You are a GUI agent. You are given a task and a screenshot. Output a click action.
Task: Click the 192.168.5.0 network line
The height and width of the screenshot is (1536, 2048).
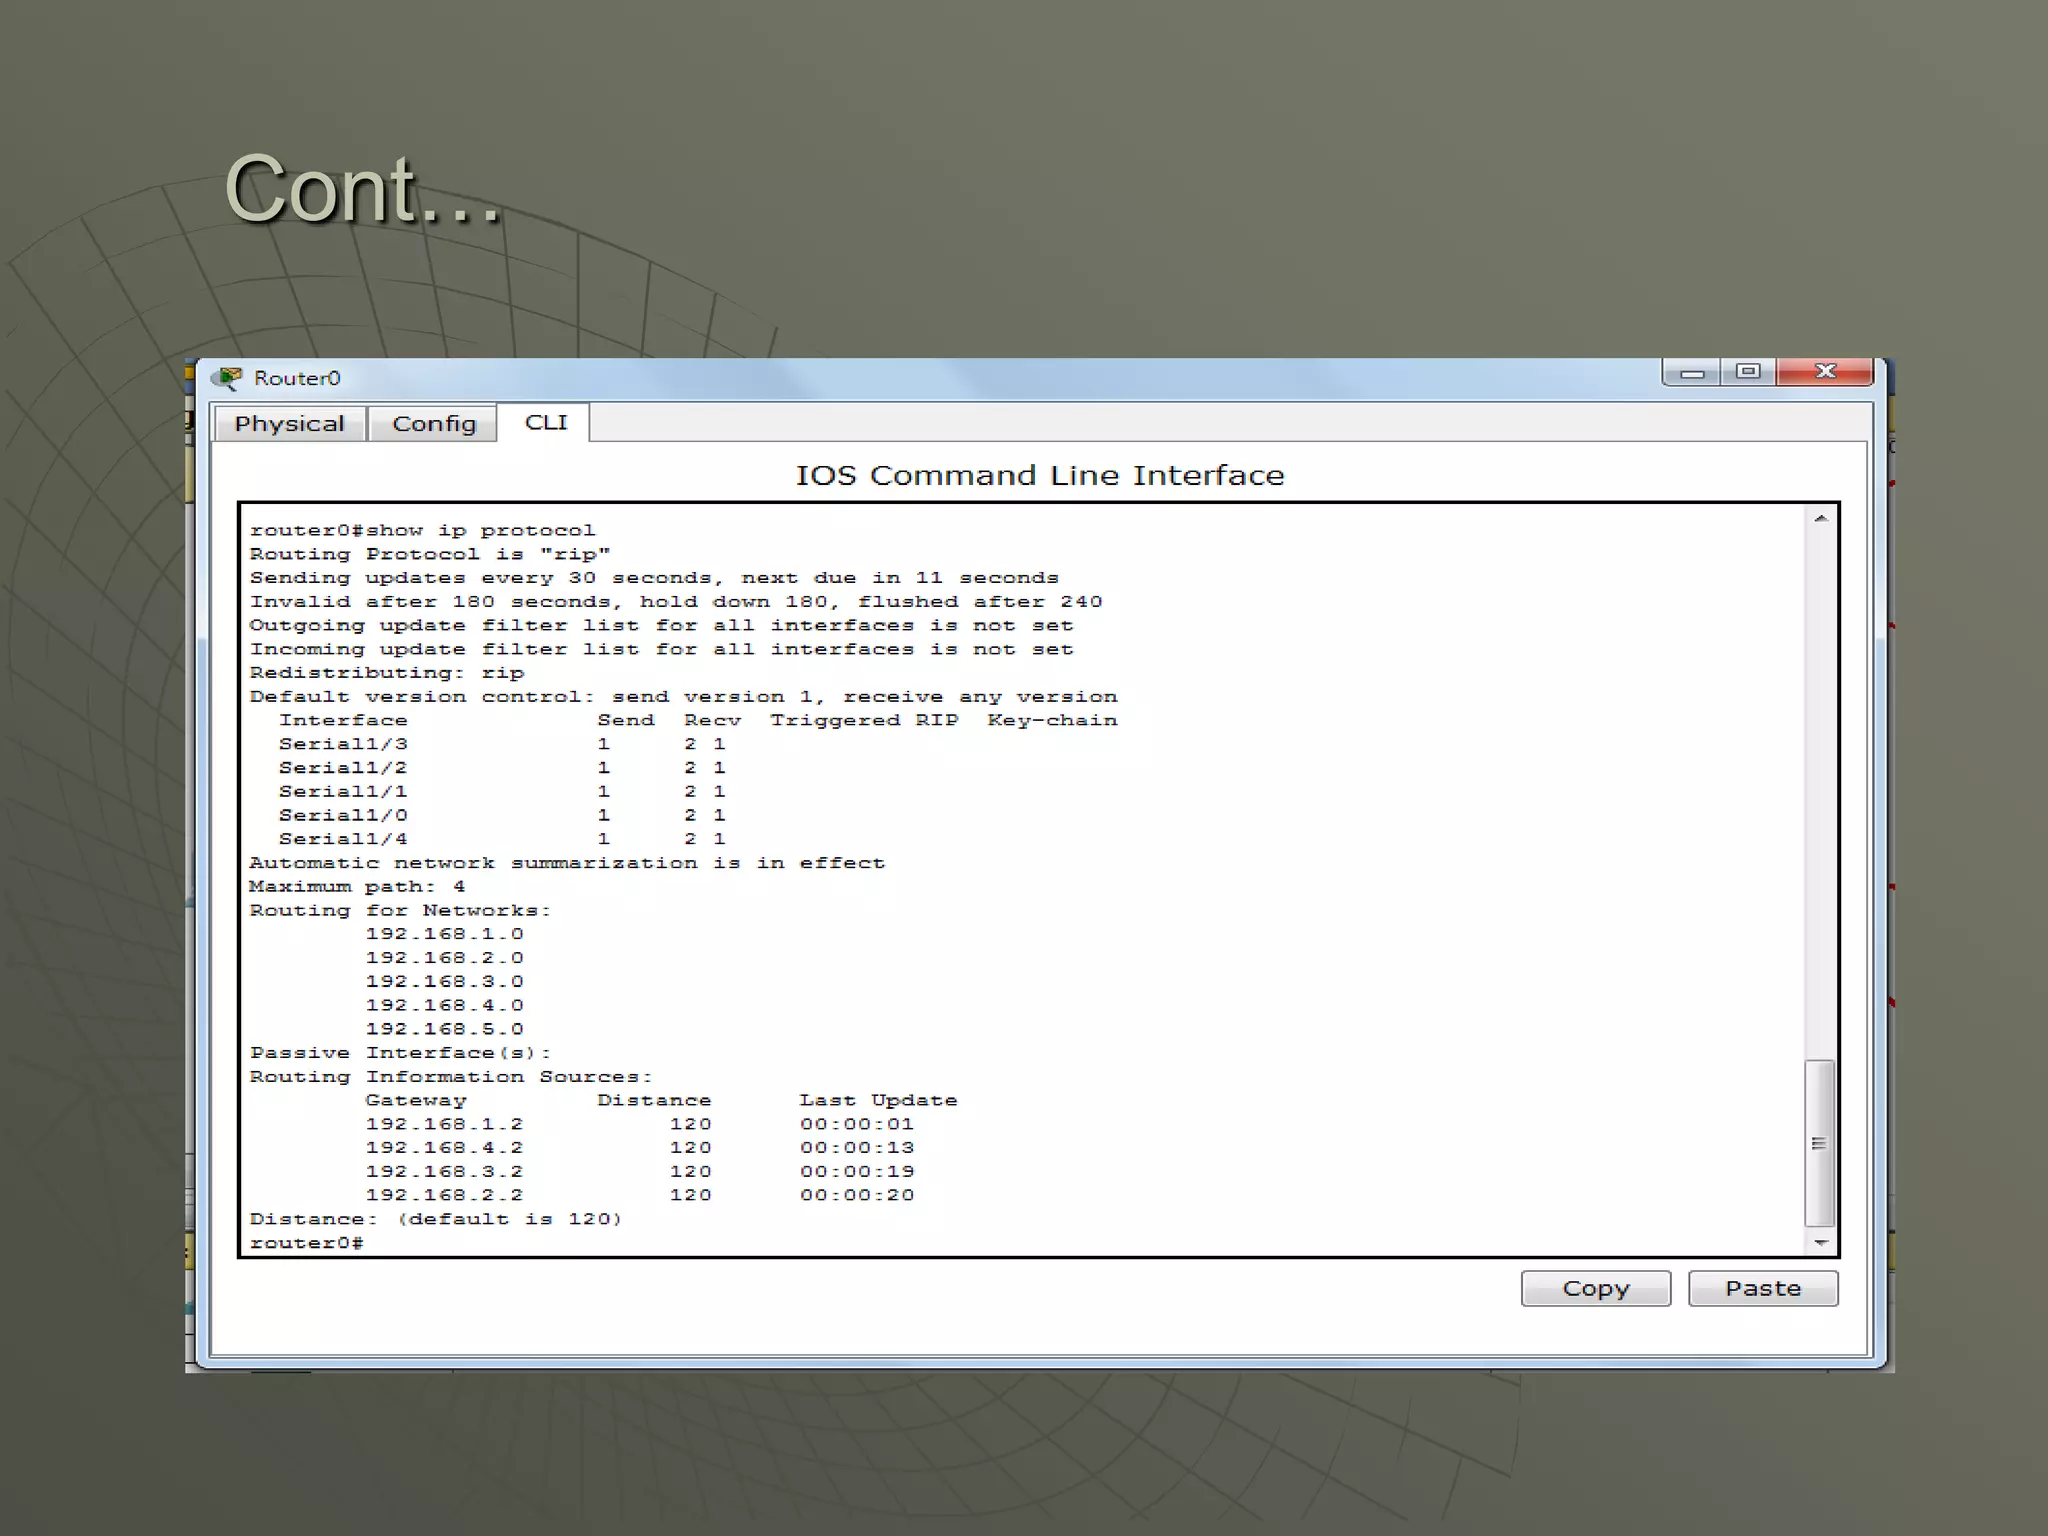[x=444, y=1029]
